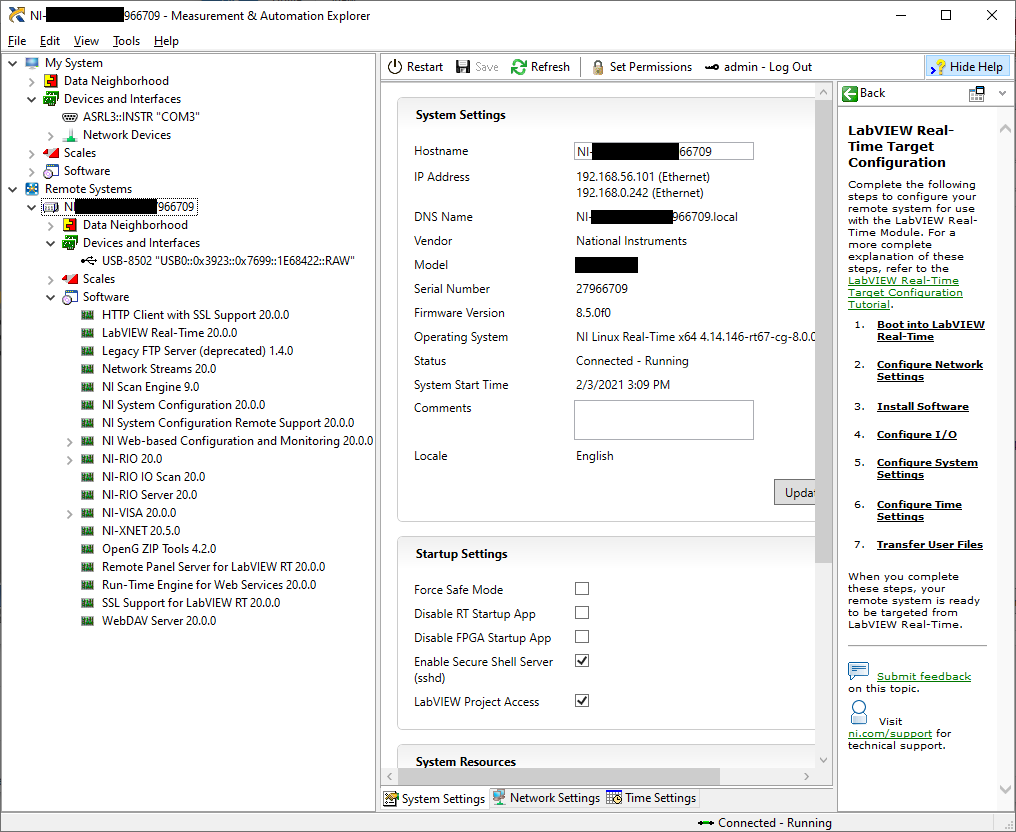Check Disable RT Startup App
The height and width of the screenshot is (832, 1016).
pyautogui.click(x=582, y=613)
